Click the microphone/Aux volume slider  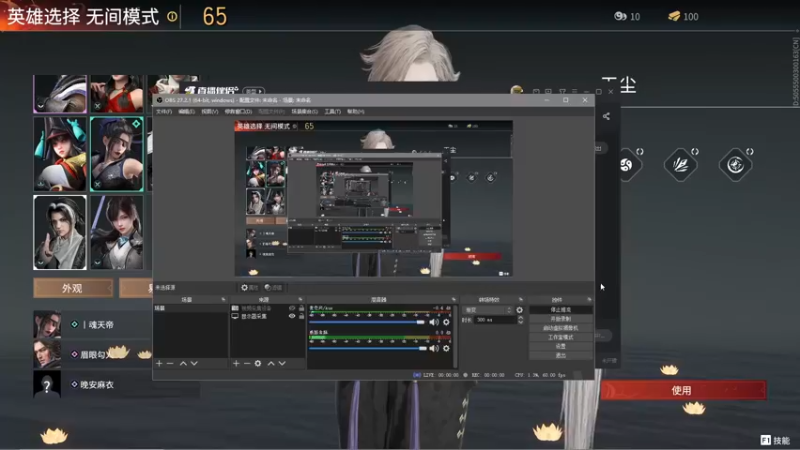coord(367,322)
